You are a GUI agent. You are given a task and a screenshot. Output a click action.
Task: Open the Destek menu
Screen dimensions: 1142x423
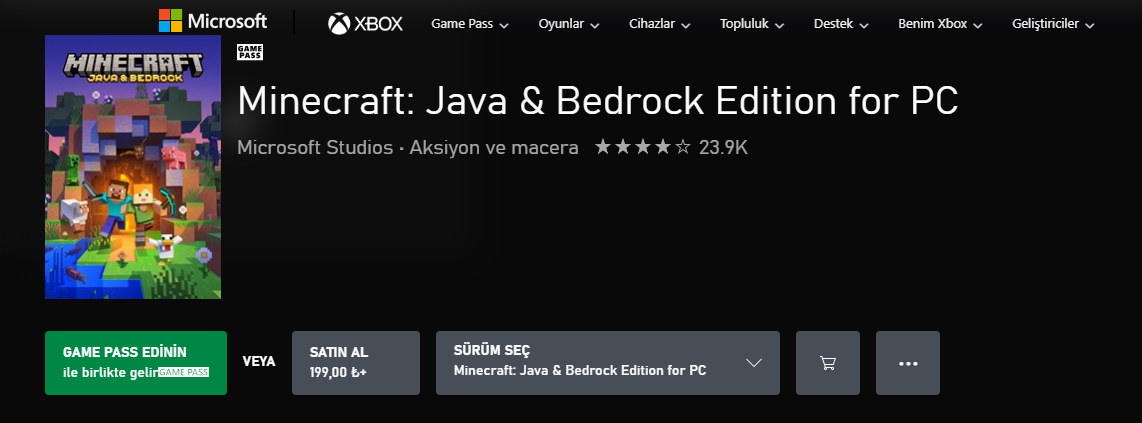click(841, 23)
